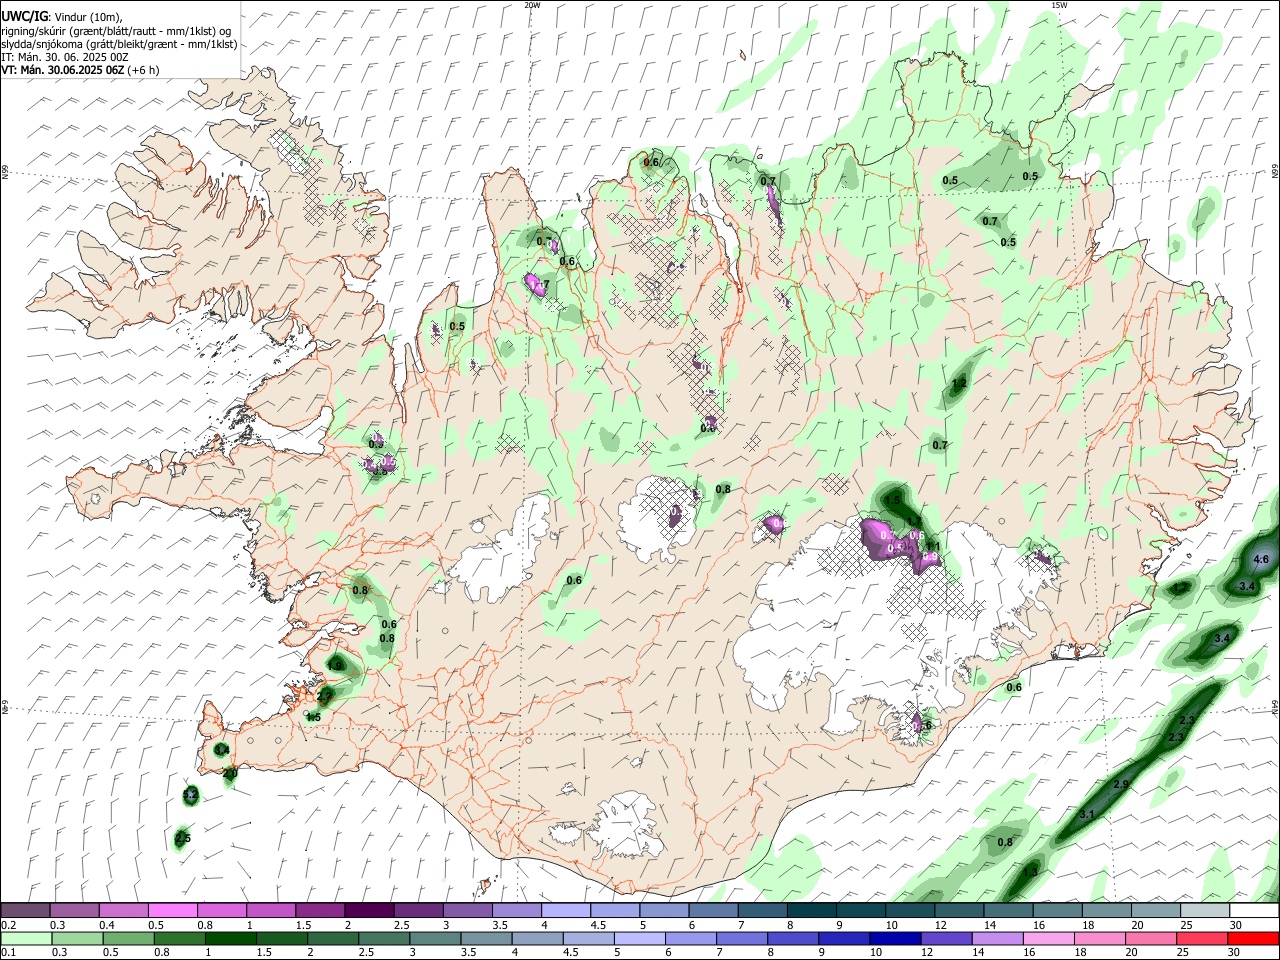Click the bright pink 0.5 swatch in upper legend row

[172, 910]
